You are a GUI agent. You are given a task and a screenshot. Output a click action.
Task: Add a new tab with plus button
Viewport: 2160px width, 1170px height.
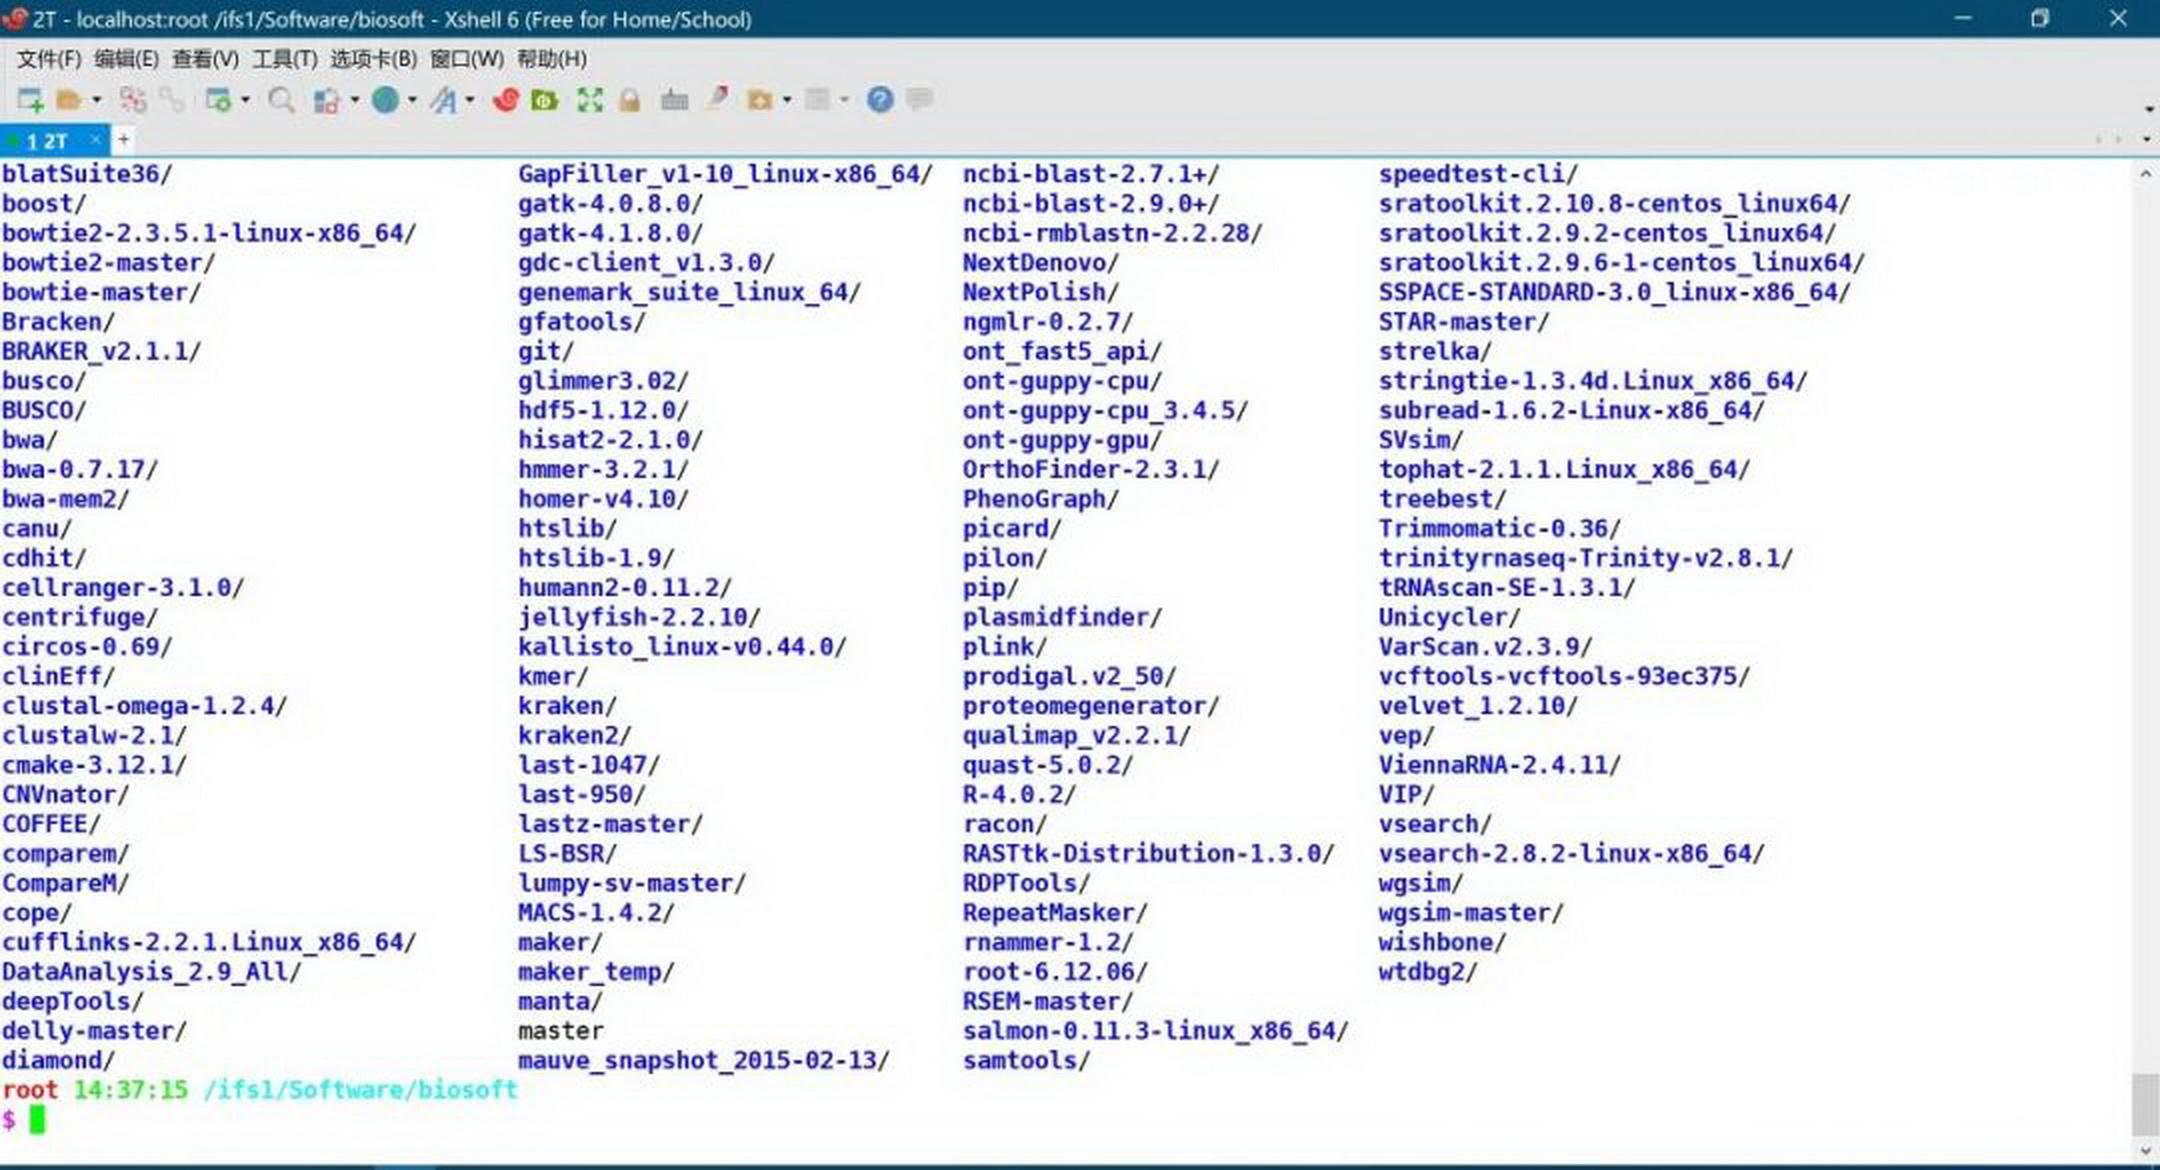[123, 139]
